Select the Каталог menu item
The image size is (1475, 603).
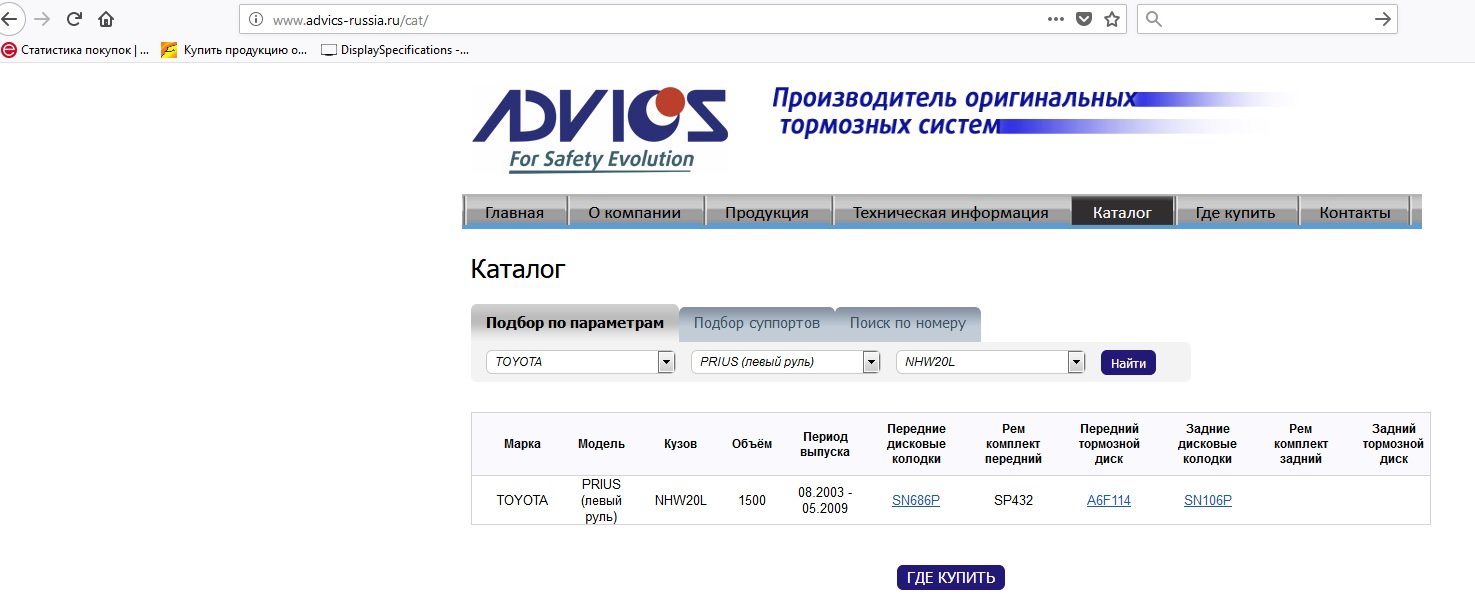coord(1122,212)
